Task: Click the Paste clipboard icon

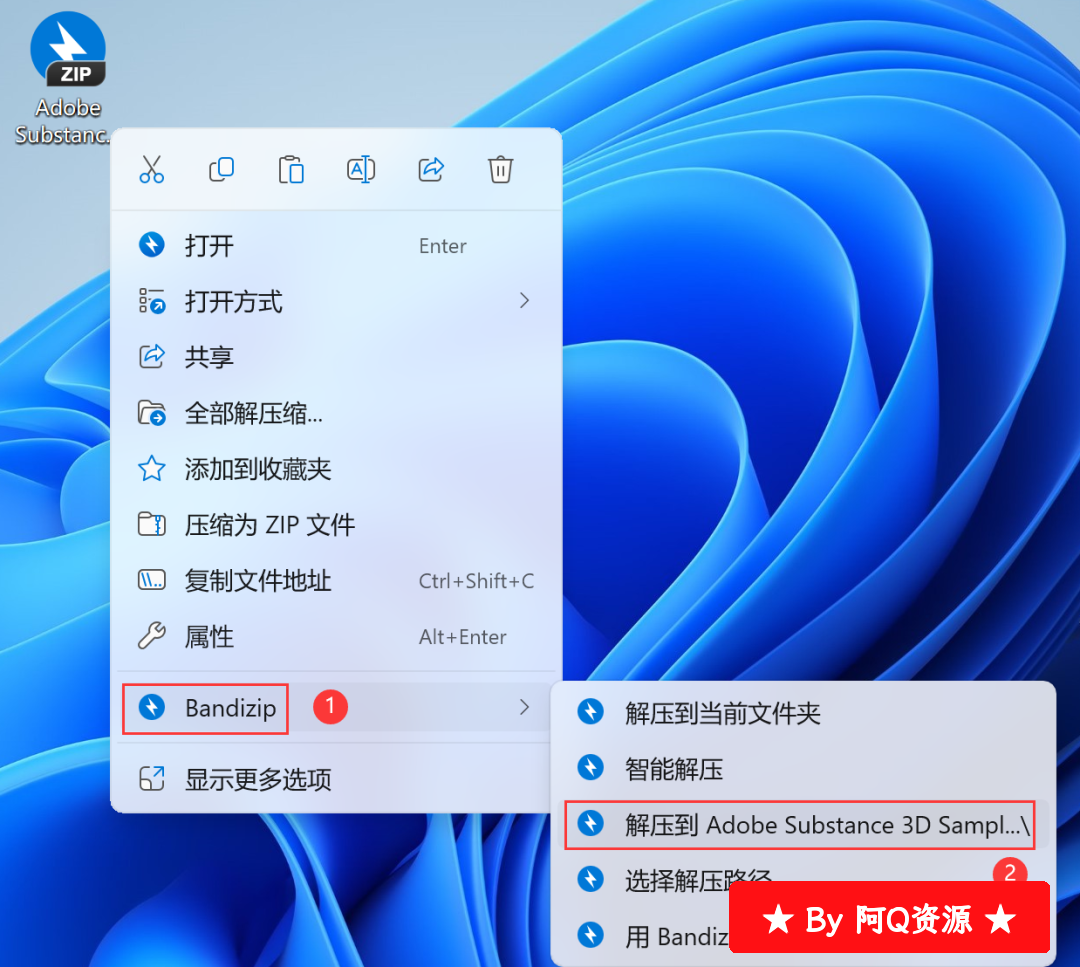Action: 291,170
